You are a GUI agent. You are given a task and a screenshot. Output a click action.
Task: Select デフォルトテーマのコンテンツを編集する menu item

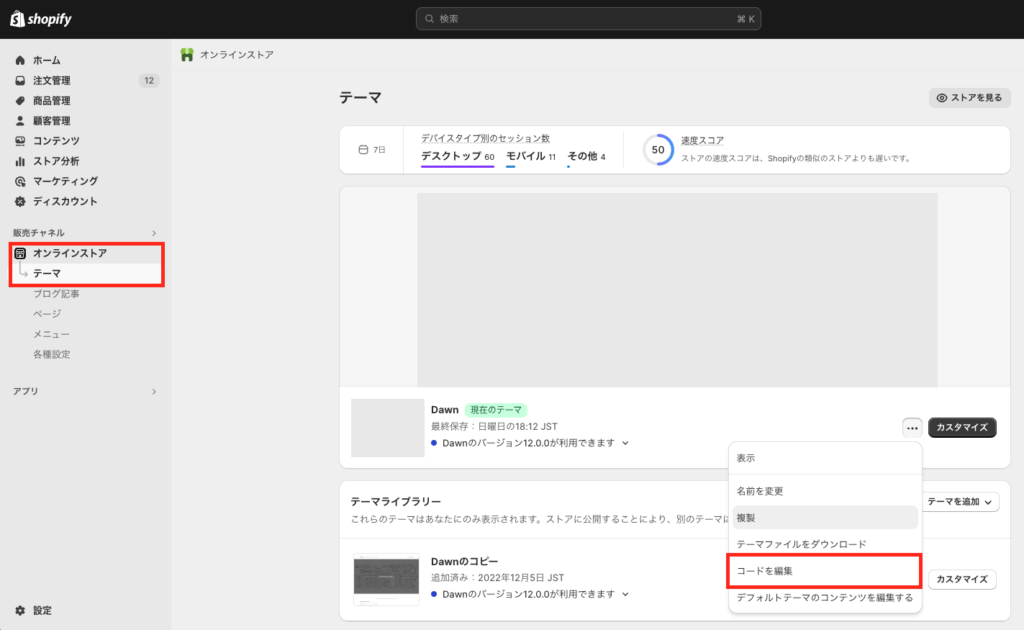[825, 597]
